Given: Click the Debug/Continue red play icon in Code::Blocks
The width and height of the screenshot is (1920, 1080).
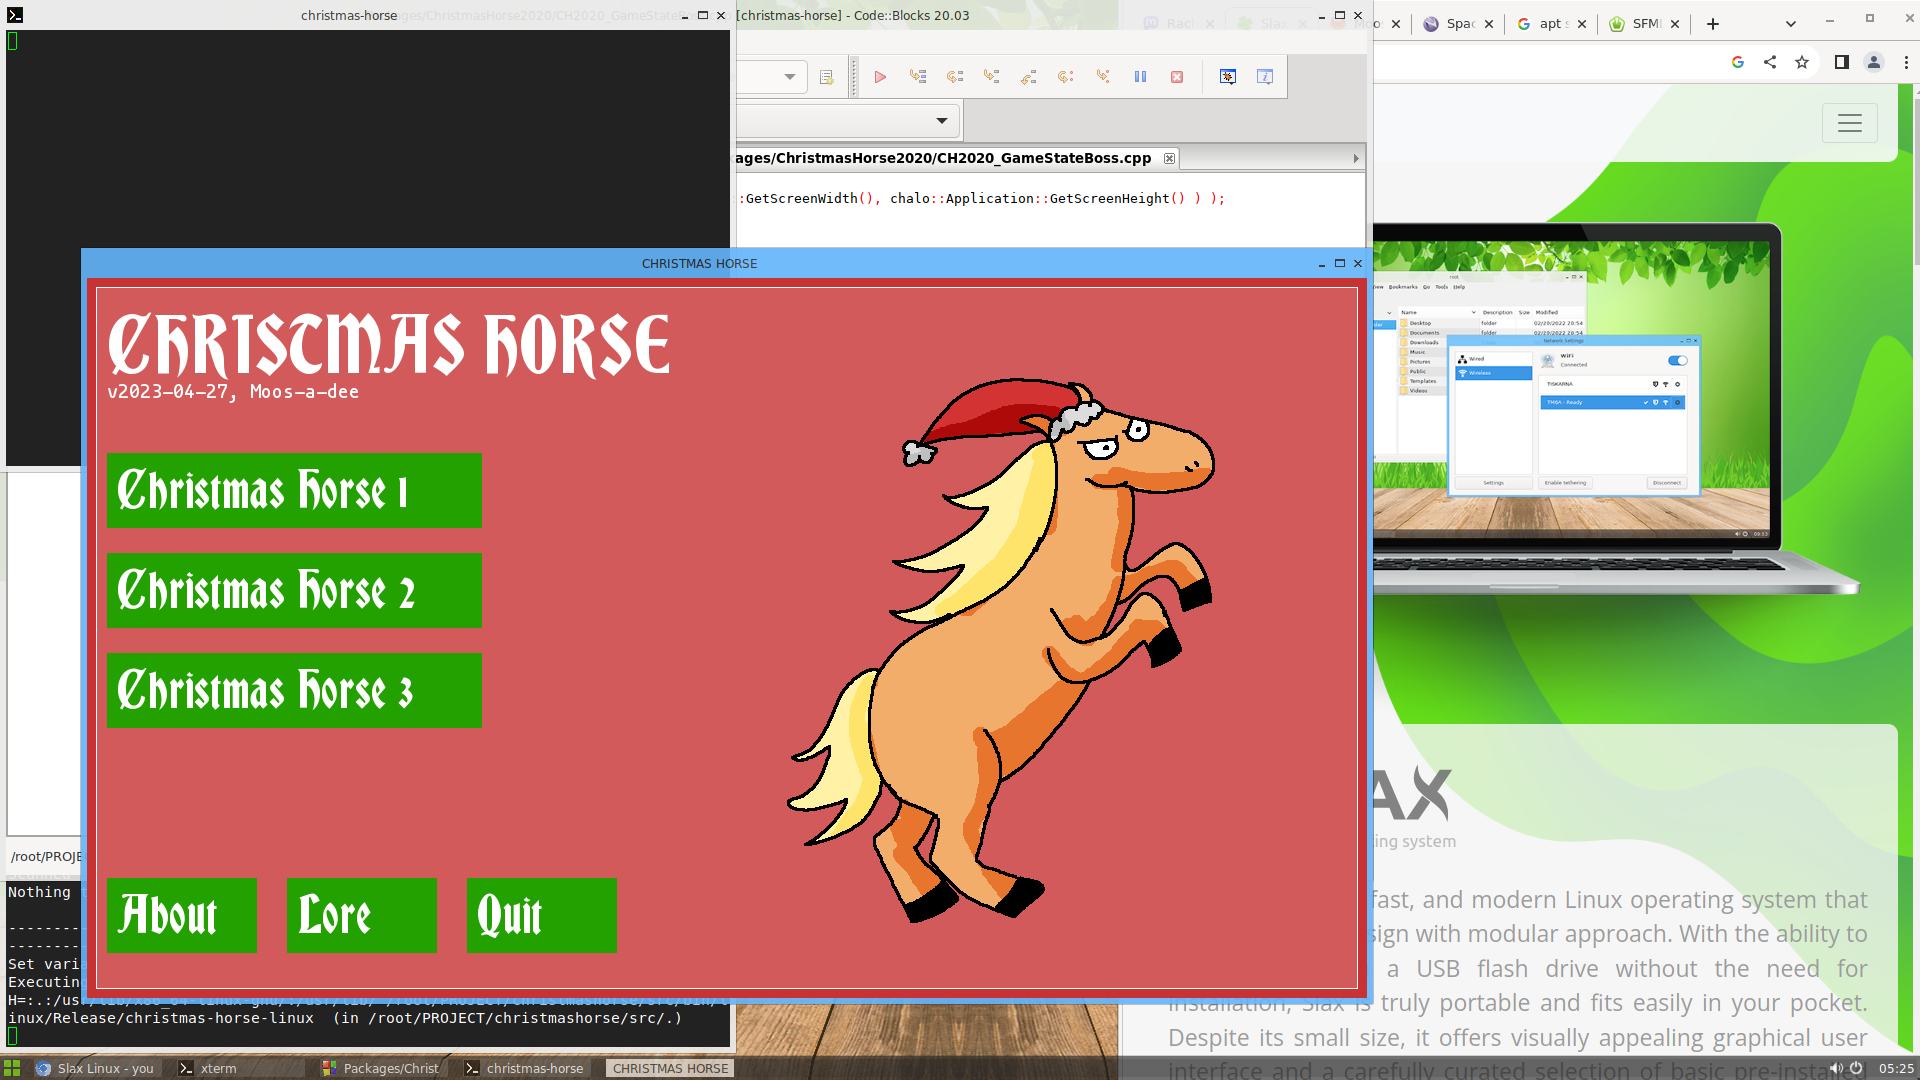Looking at the screenshot, I should point(880,77).
